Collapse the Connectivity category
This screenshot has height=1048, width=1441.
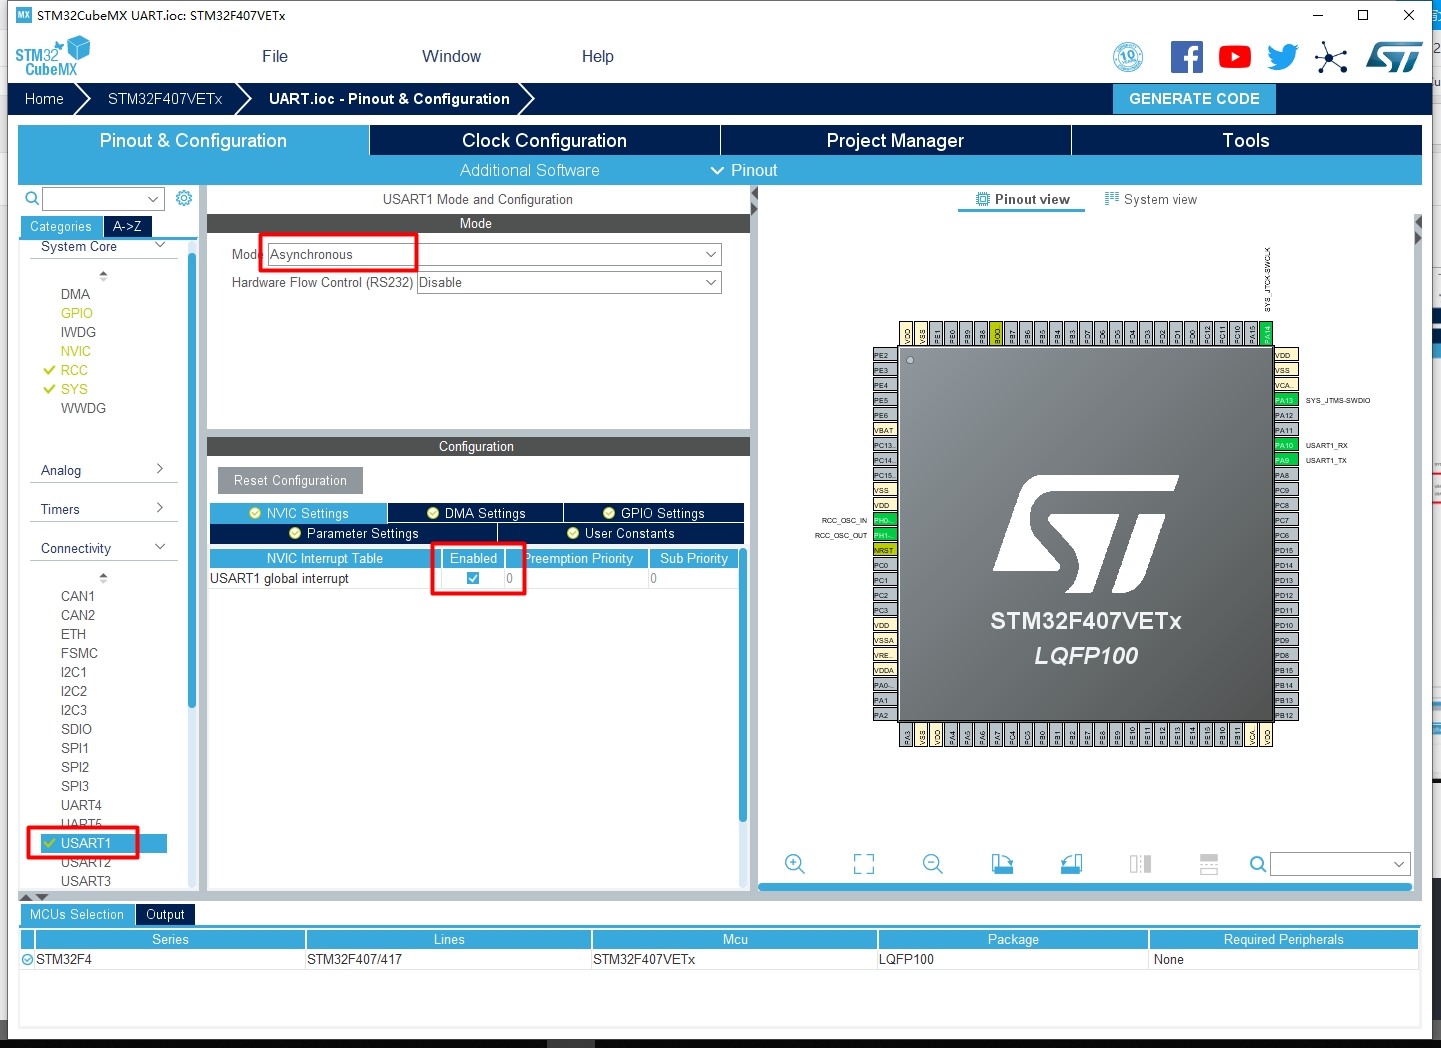tap(159, 546)
